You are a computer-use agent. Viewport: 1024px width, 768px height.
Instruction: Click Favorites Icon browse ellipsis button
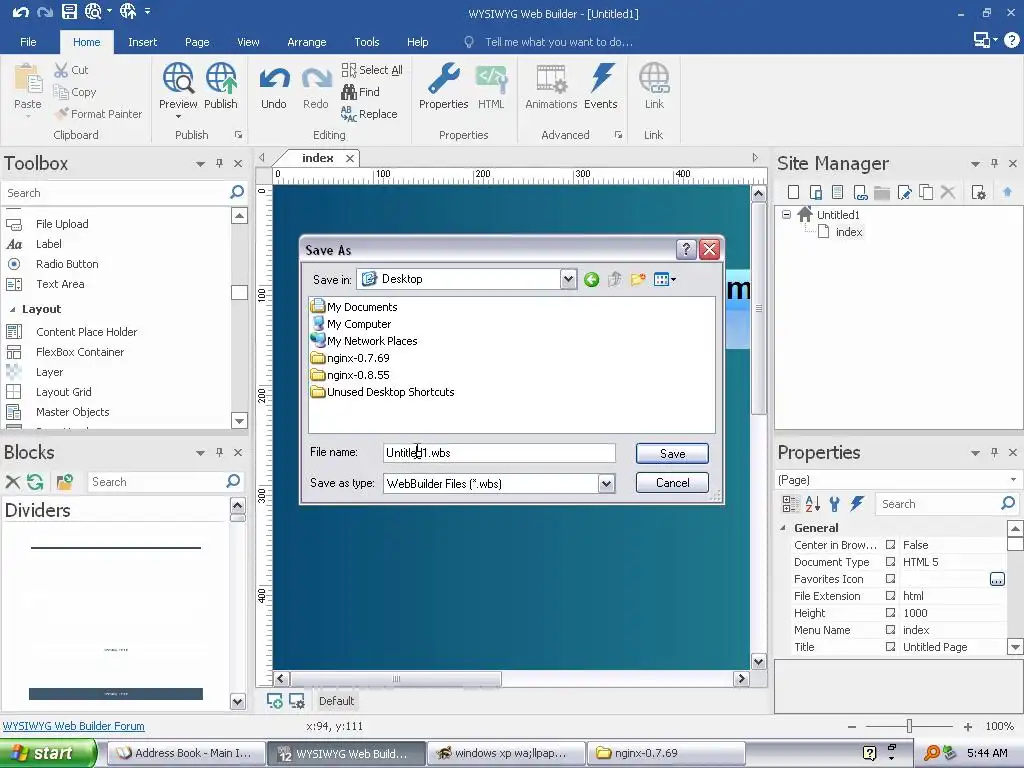point(997,579)
